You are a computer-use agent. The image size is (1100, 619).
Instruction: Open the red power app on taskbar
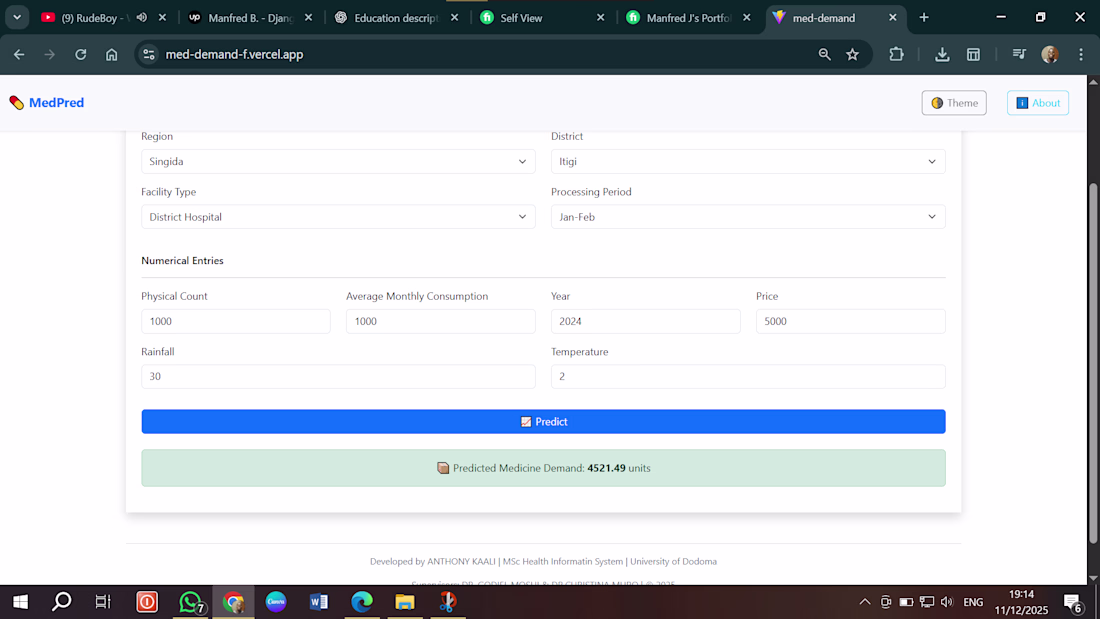(147, 602)
